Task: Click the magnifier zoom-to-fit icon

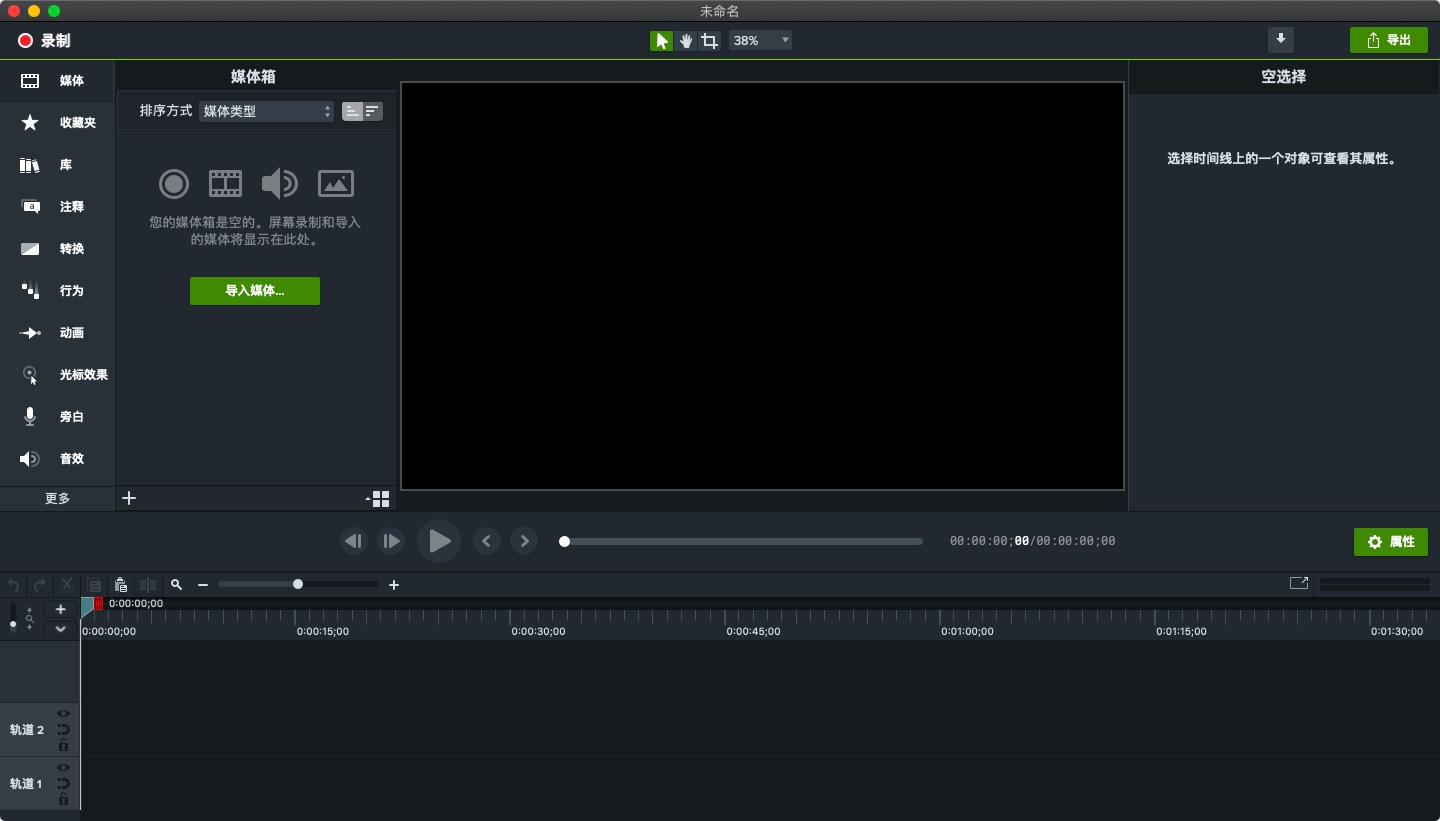Action: tap(176, 585)
